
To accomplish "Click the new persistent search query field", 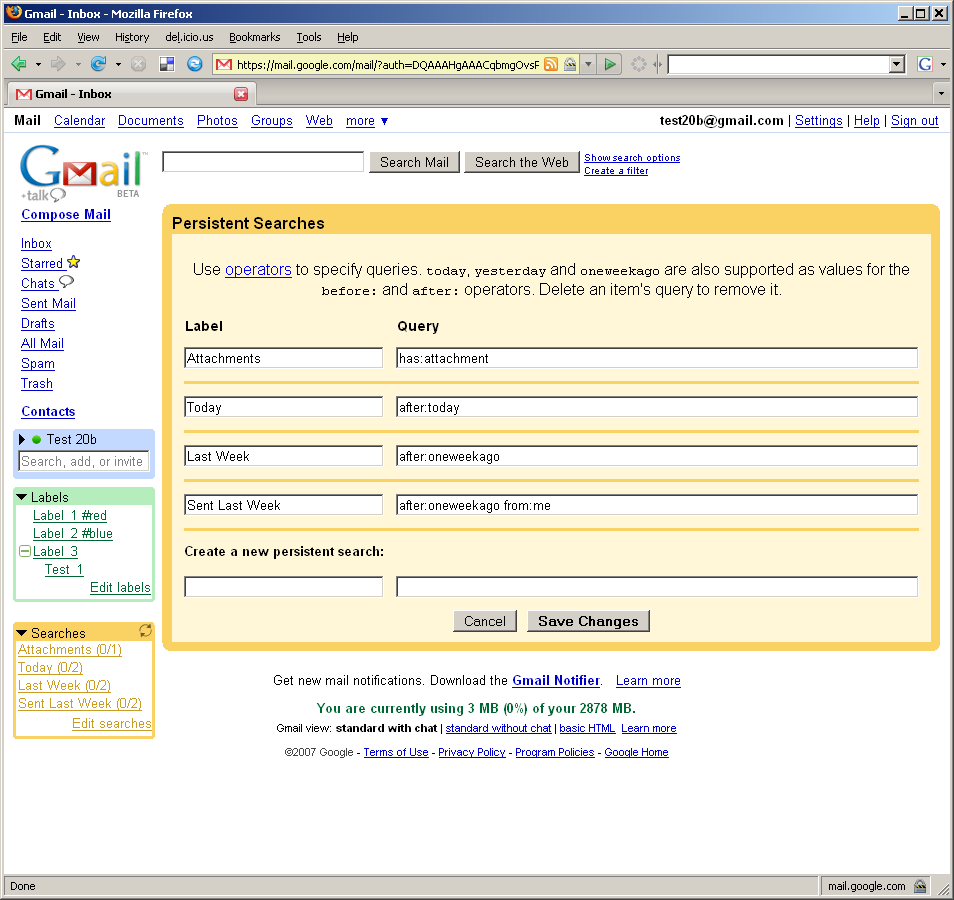I will (x=657, y=587).
